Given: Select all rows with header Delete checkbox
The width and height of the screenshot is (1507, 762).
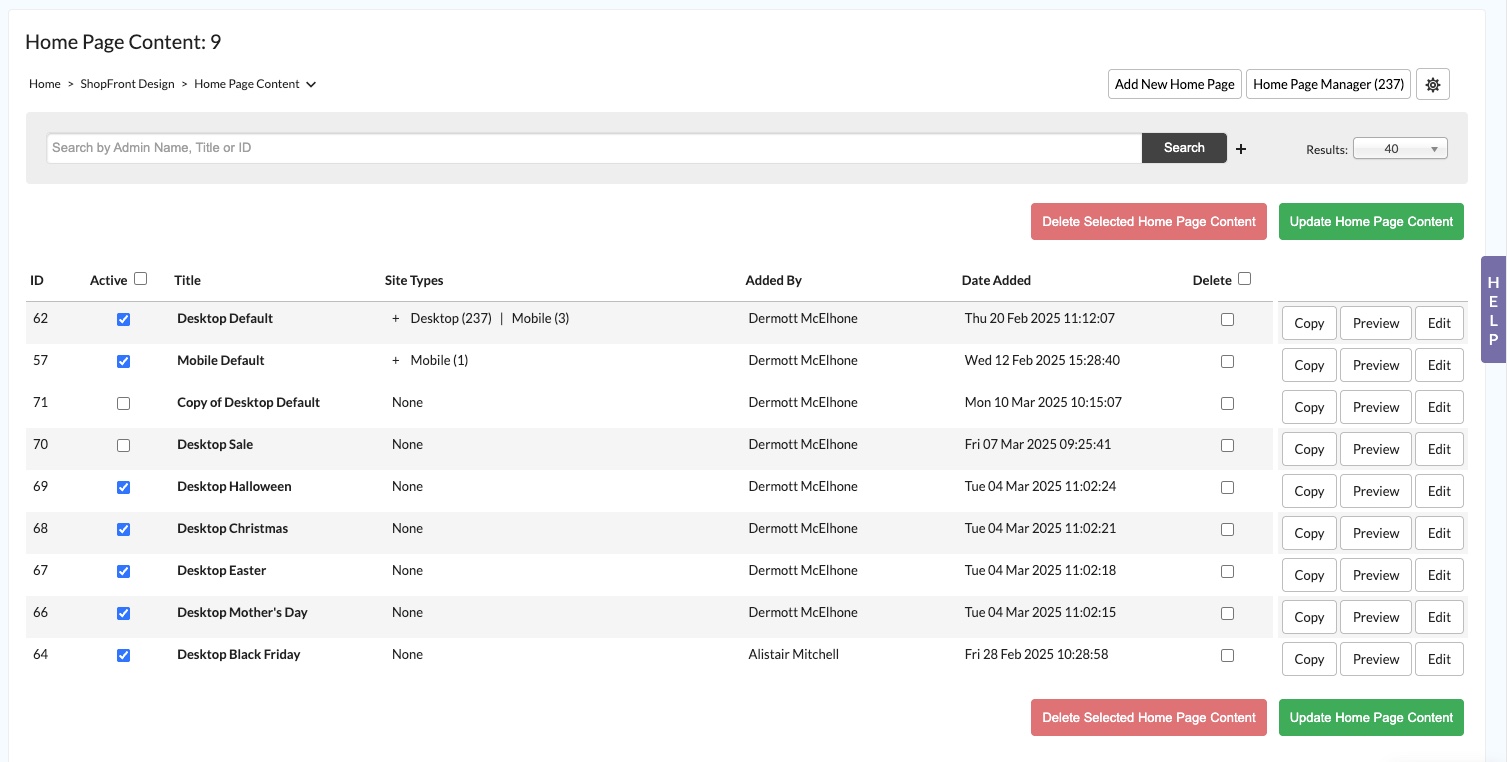Looking at the screenshot, I should tap(1244, 279).
